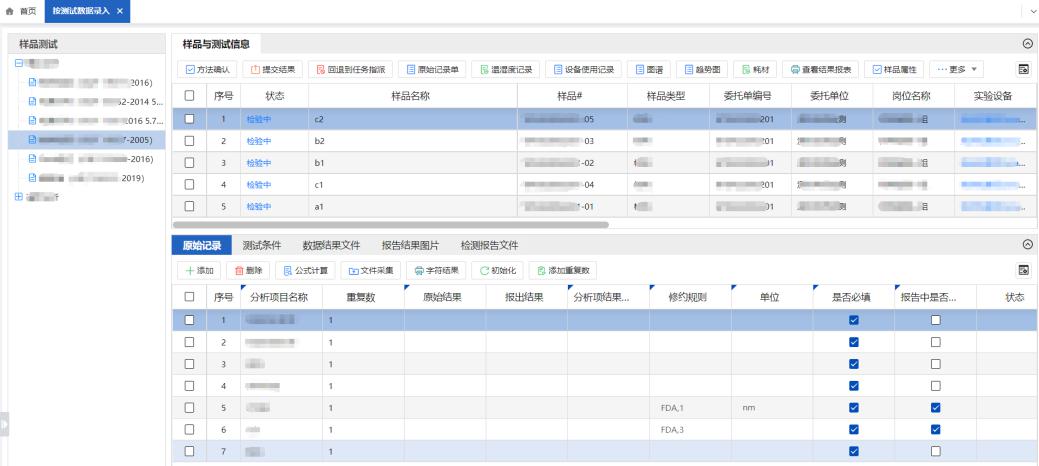Click 添加 to add a record

coord(199,270)
